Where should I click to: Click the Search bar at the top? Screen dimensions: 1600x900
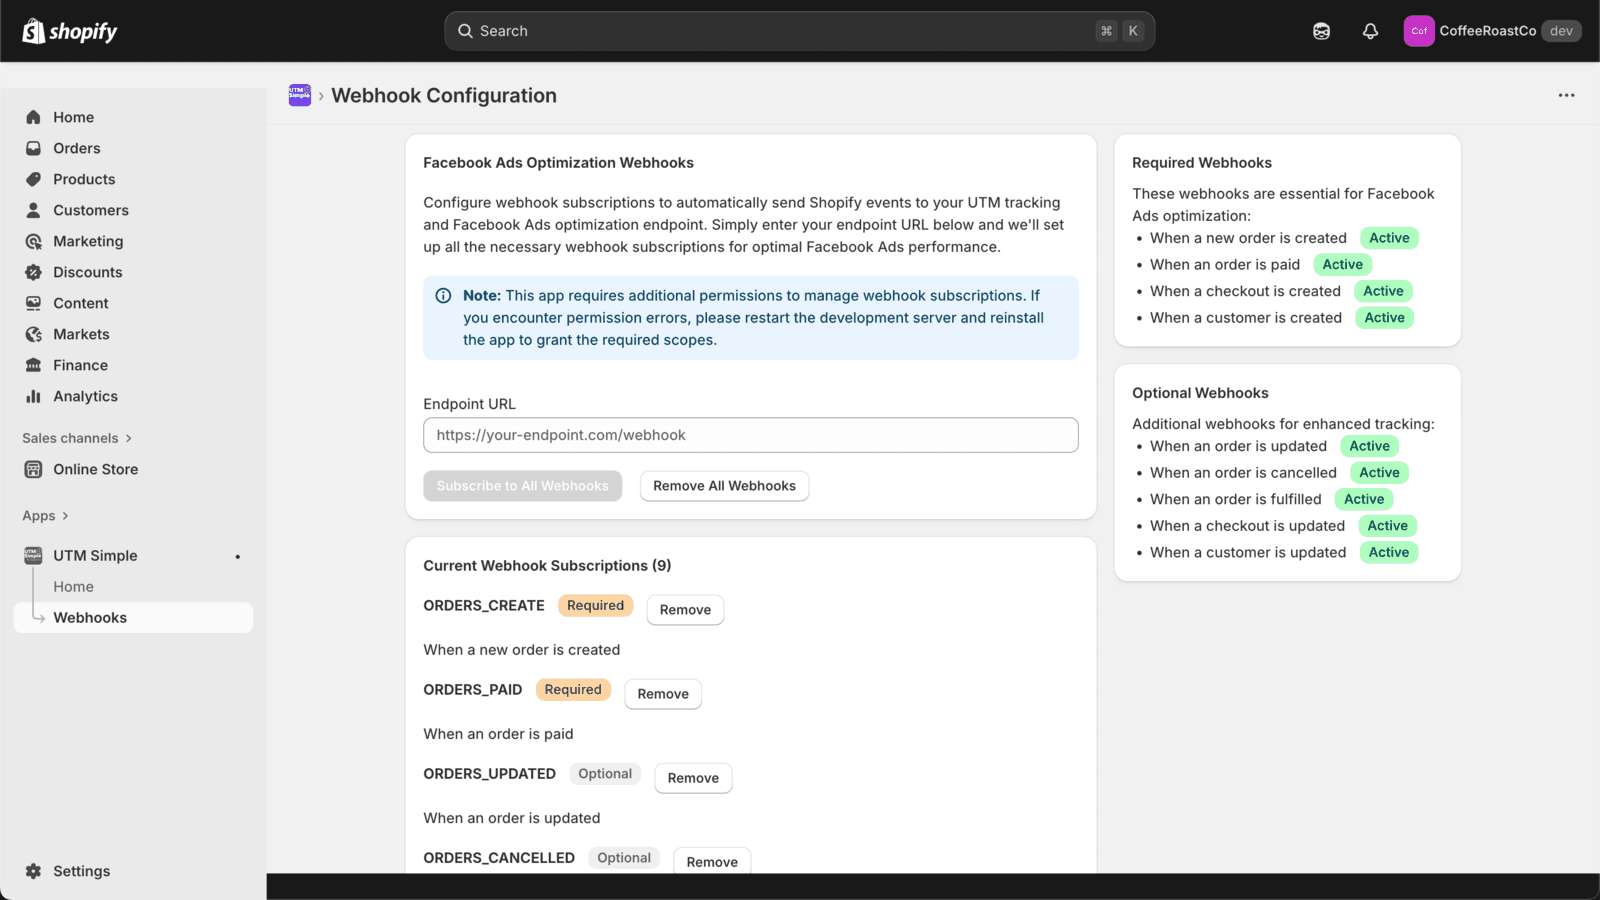click(x=799, y=30)
